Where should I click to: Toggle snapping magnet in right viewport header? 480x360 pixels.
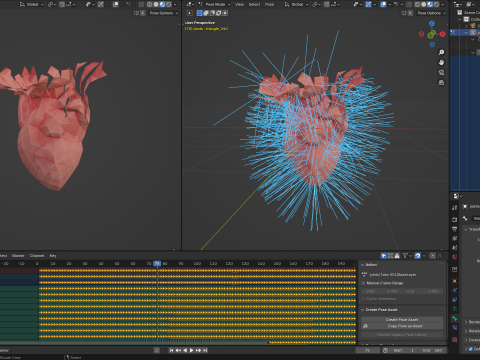point(327,4)
